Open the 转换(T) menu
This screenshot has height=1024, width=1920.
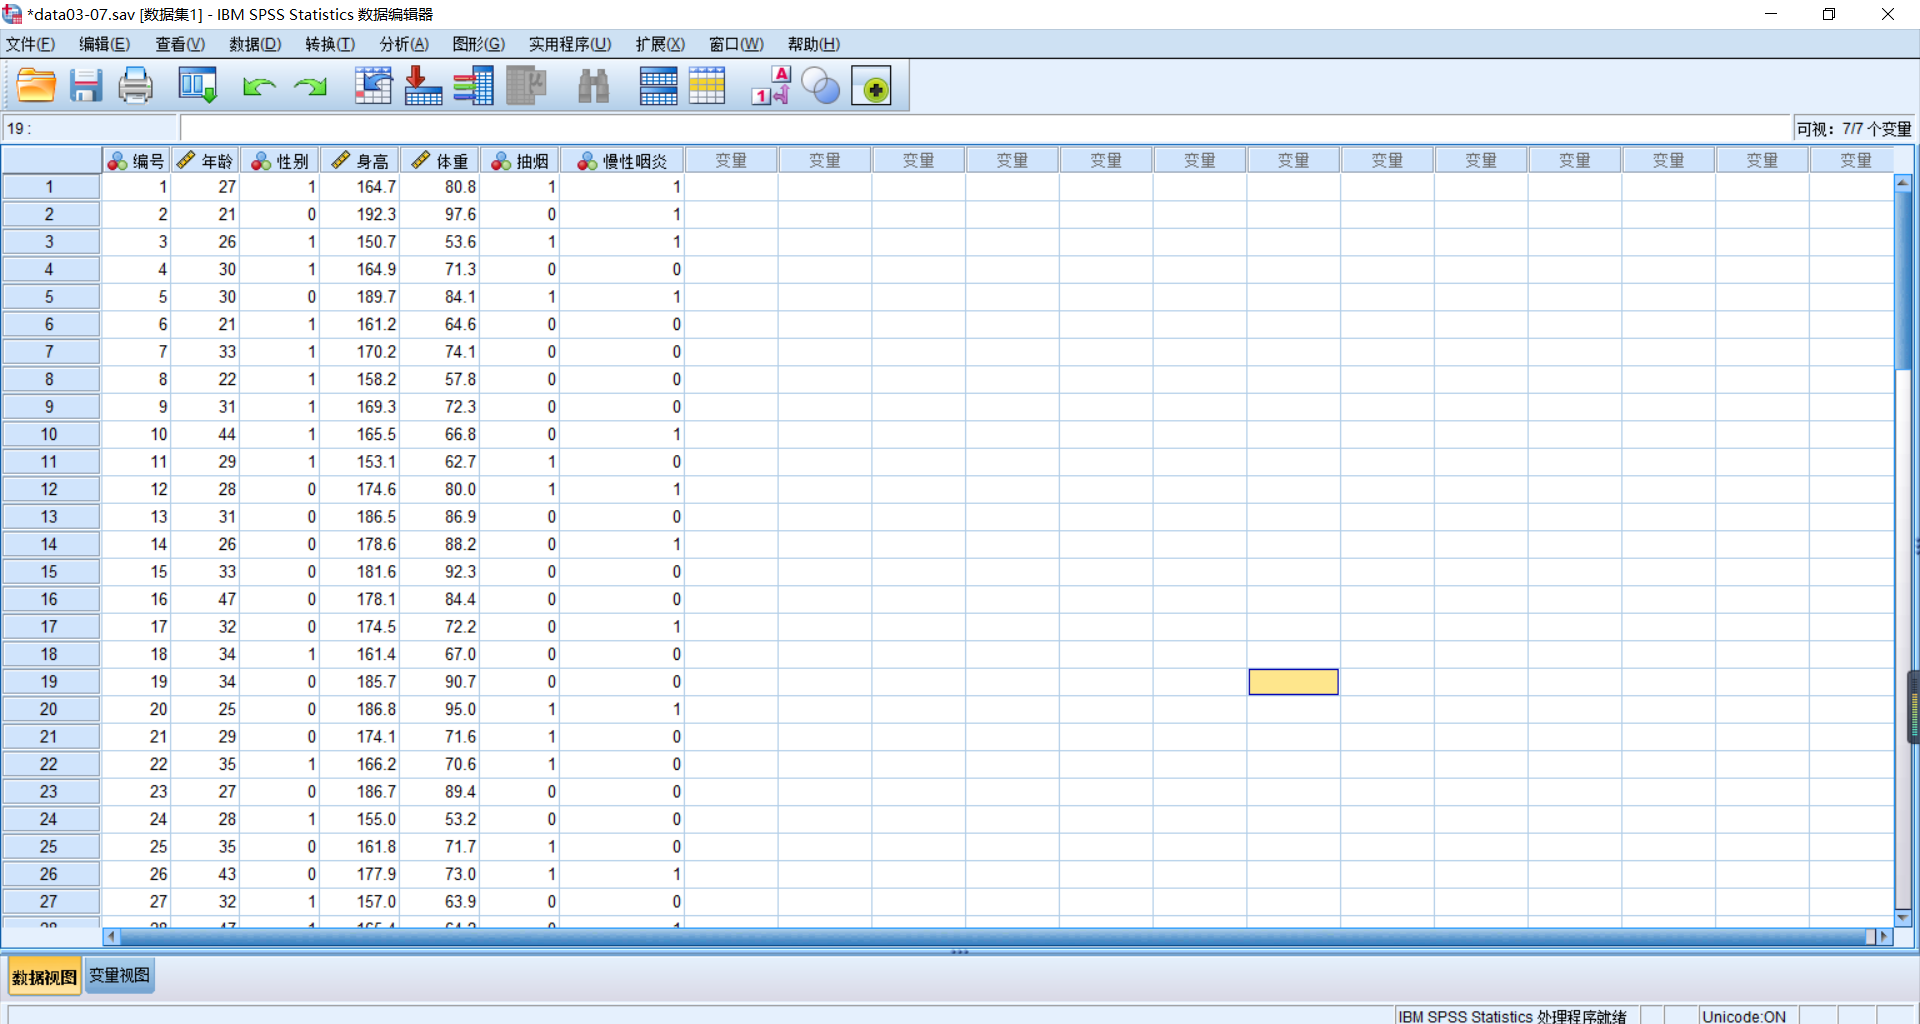tap(330, 44)
